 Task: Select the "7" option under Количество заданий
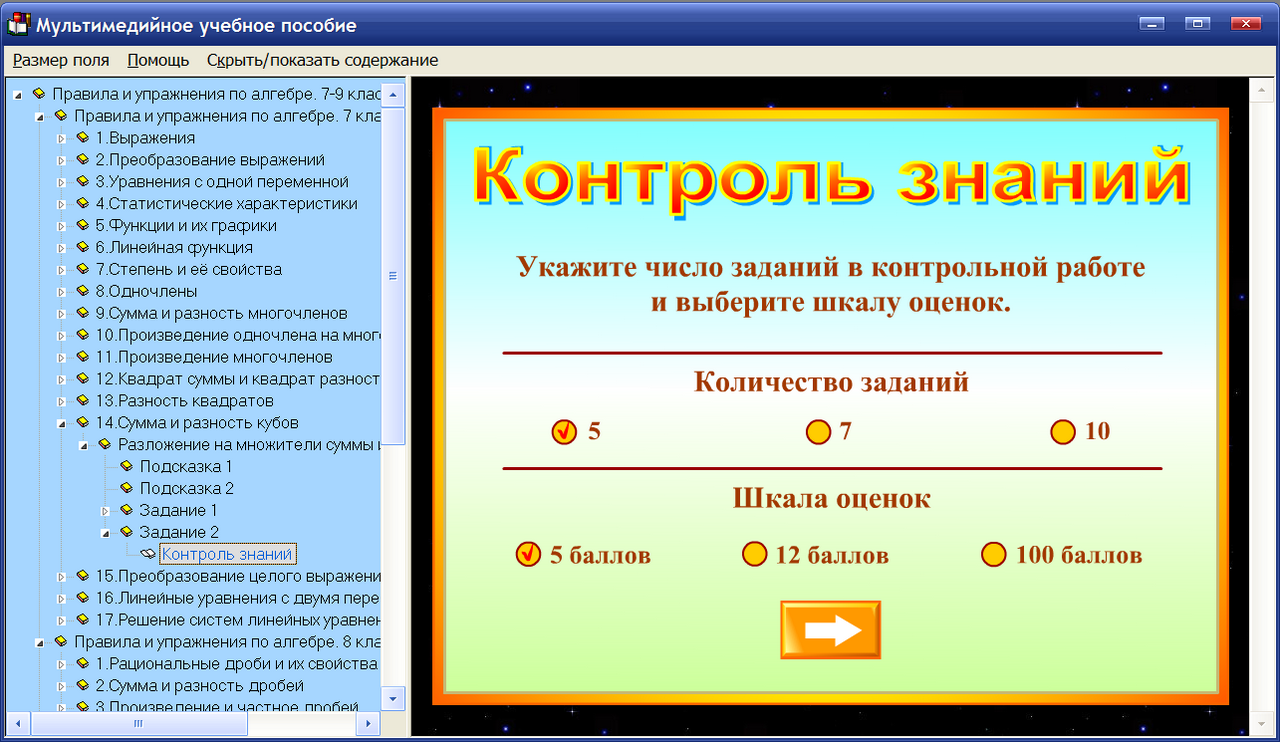820,431
